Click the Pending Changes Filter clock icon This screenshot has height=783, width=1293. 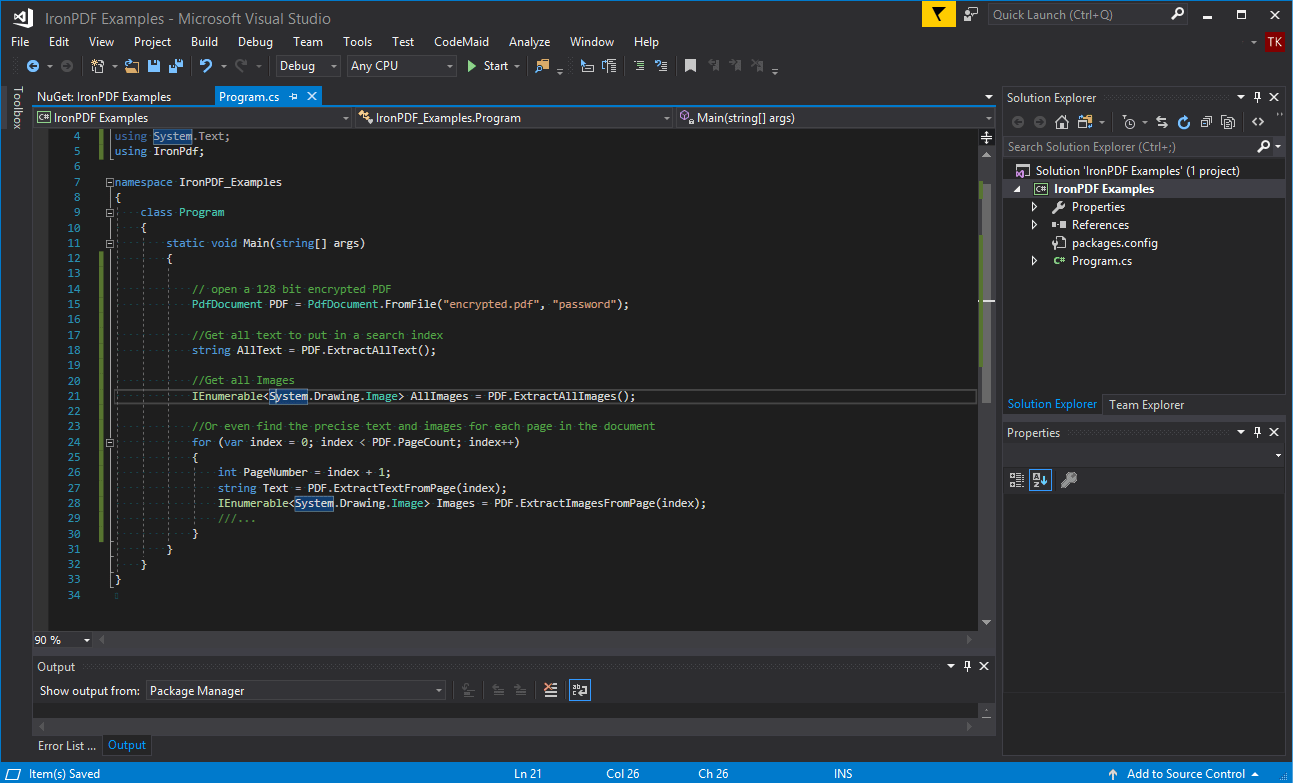coord(1130,122)
